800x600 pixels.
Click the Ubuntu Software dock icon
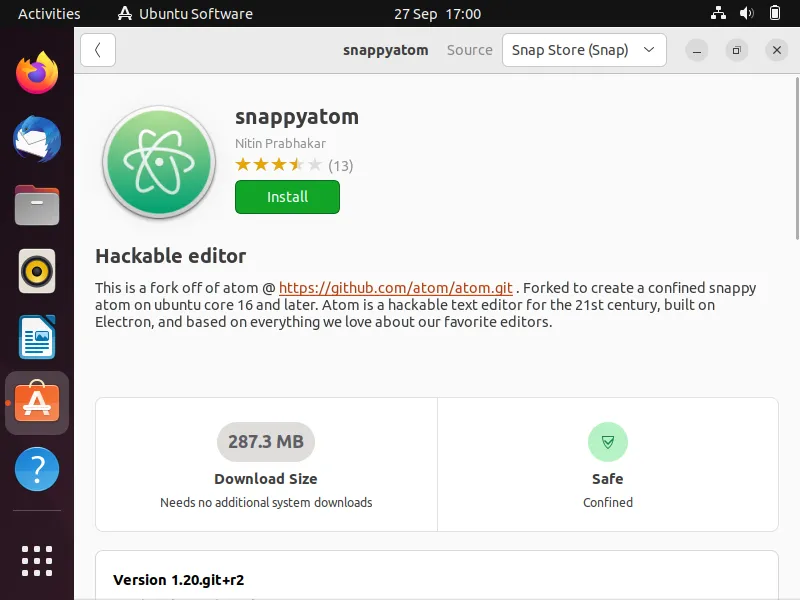tap(37, 403)
